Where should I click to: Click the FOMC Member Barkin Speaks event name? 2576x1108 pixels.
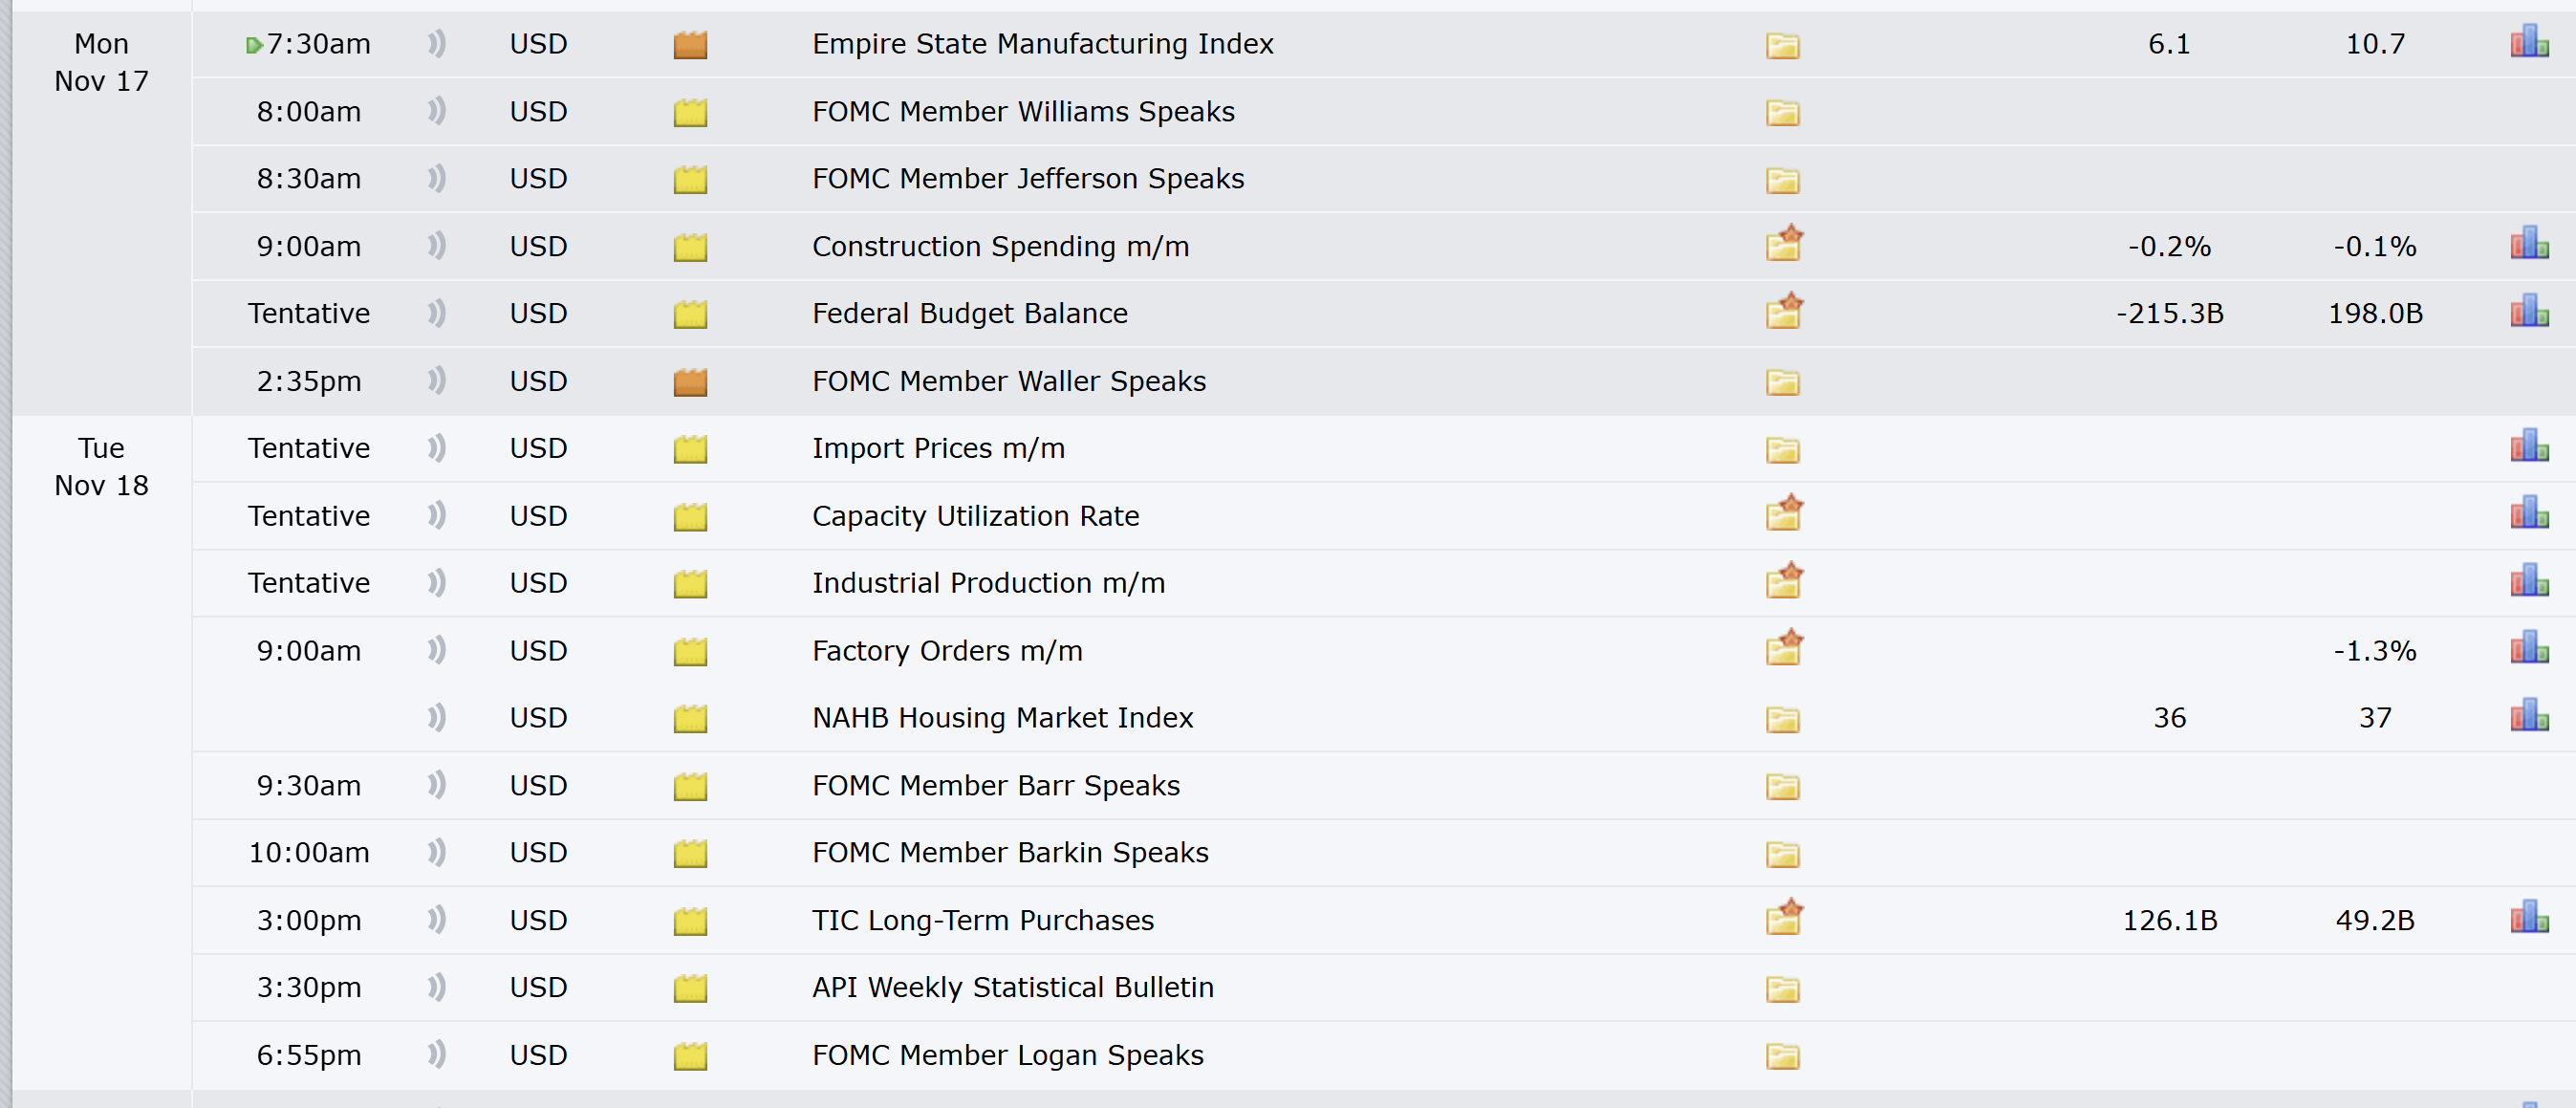coord(1009,852)
